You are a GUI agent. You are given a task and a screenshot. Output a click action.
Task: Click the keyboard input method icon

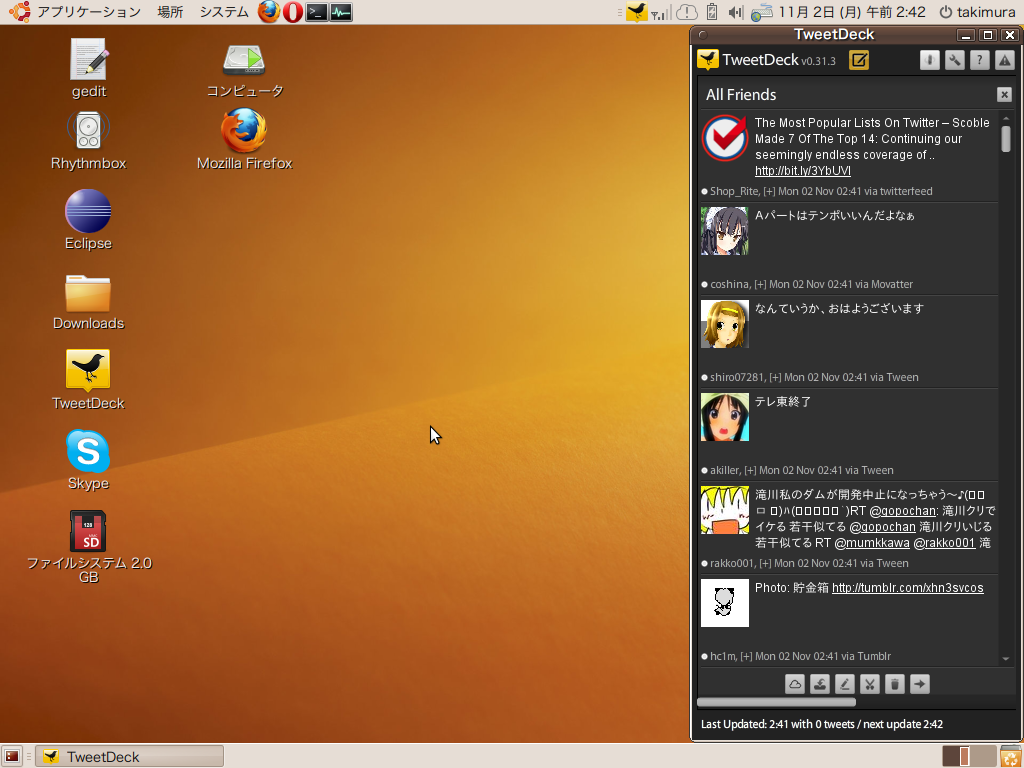761,12
